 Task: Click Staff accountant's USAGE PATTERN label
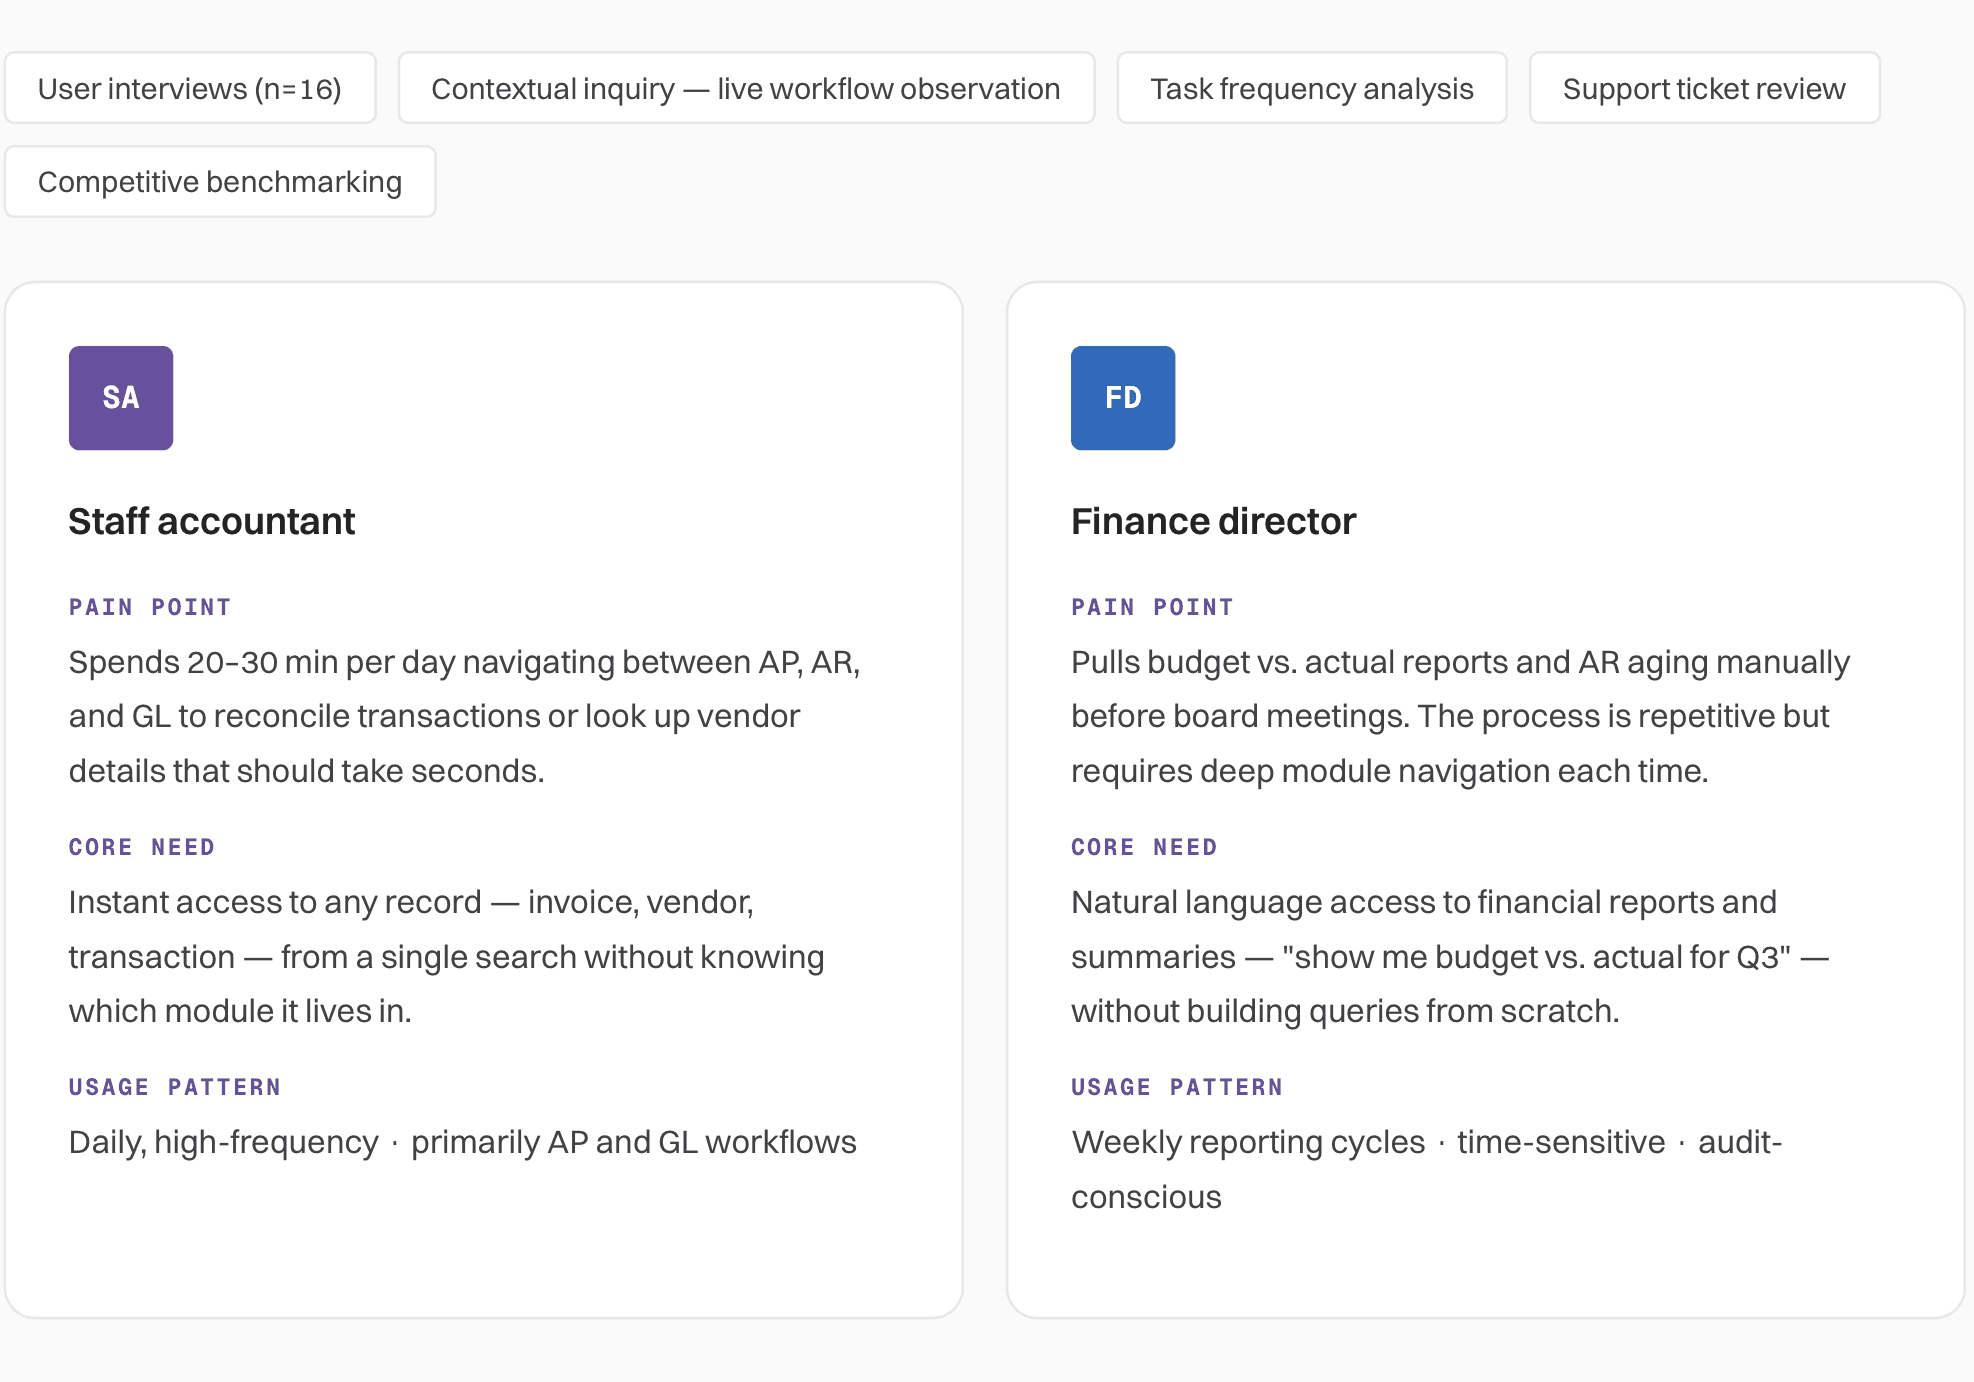click(x=175, y=1087)
